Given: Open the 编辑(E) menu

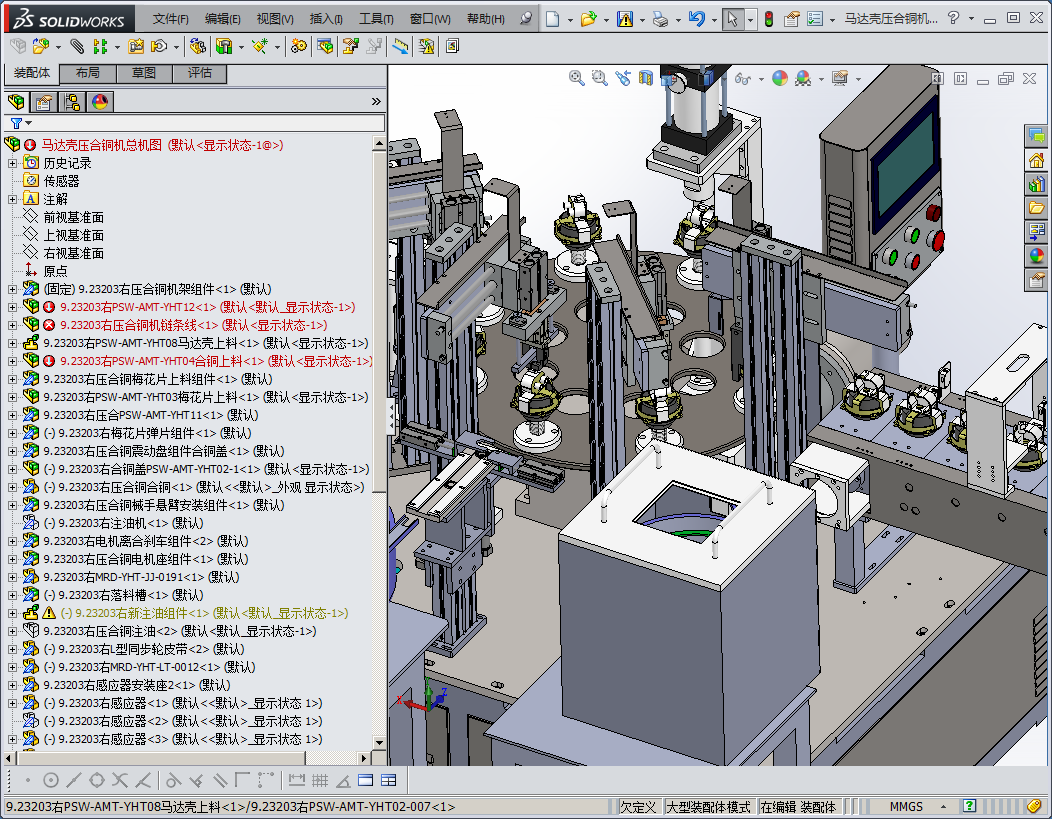Looking at the screenshot, I should (x=223, y=19).
